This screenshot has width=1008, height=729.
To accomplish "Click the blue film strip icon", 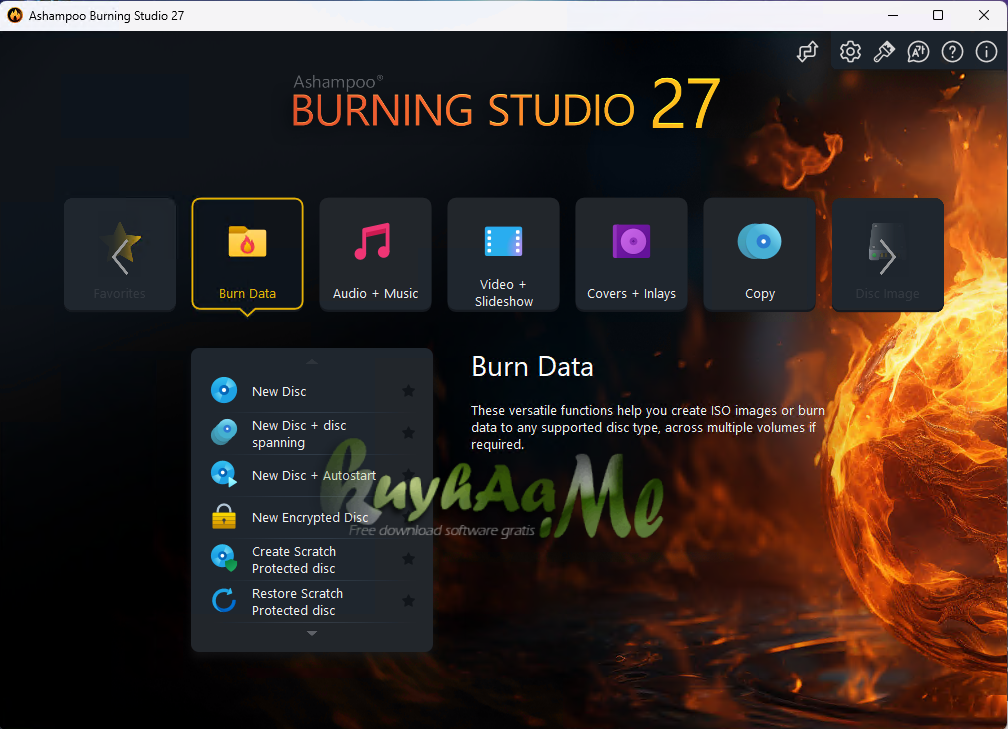I will click(x=503, y=242).
